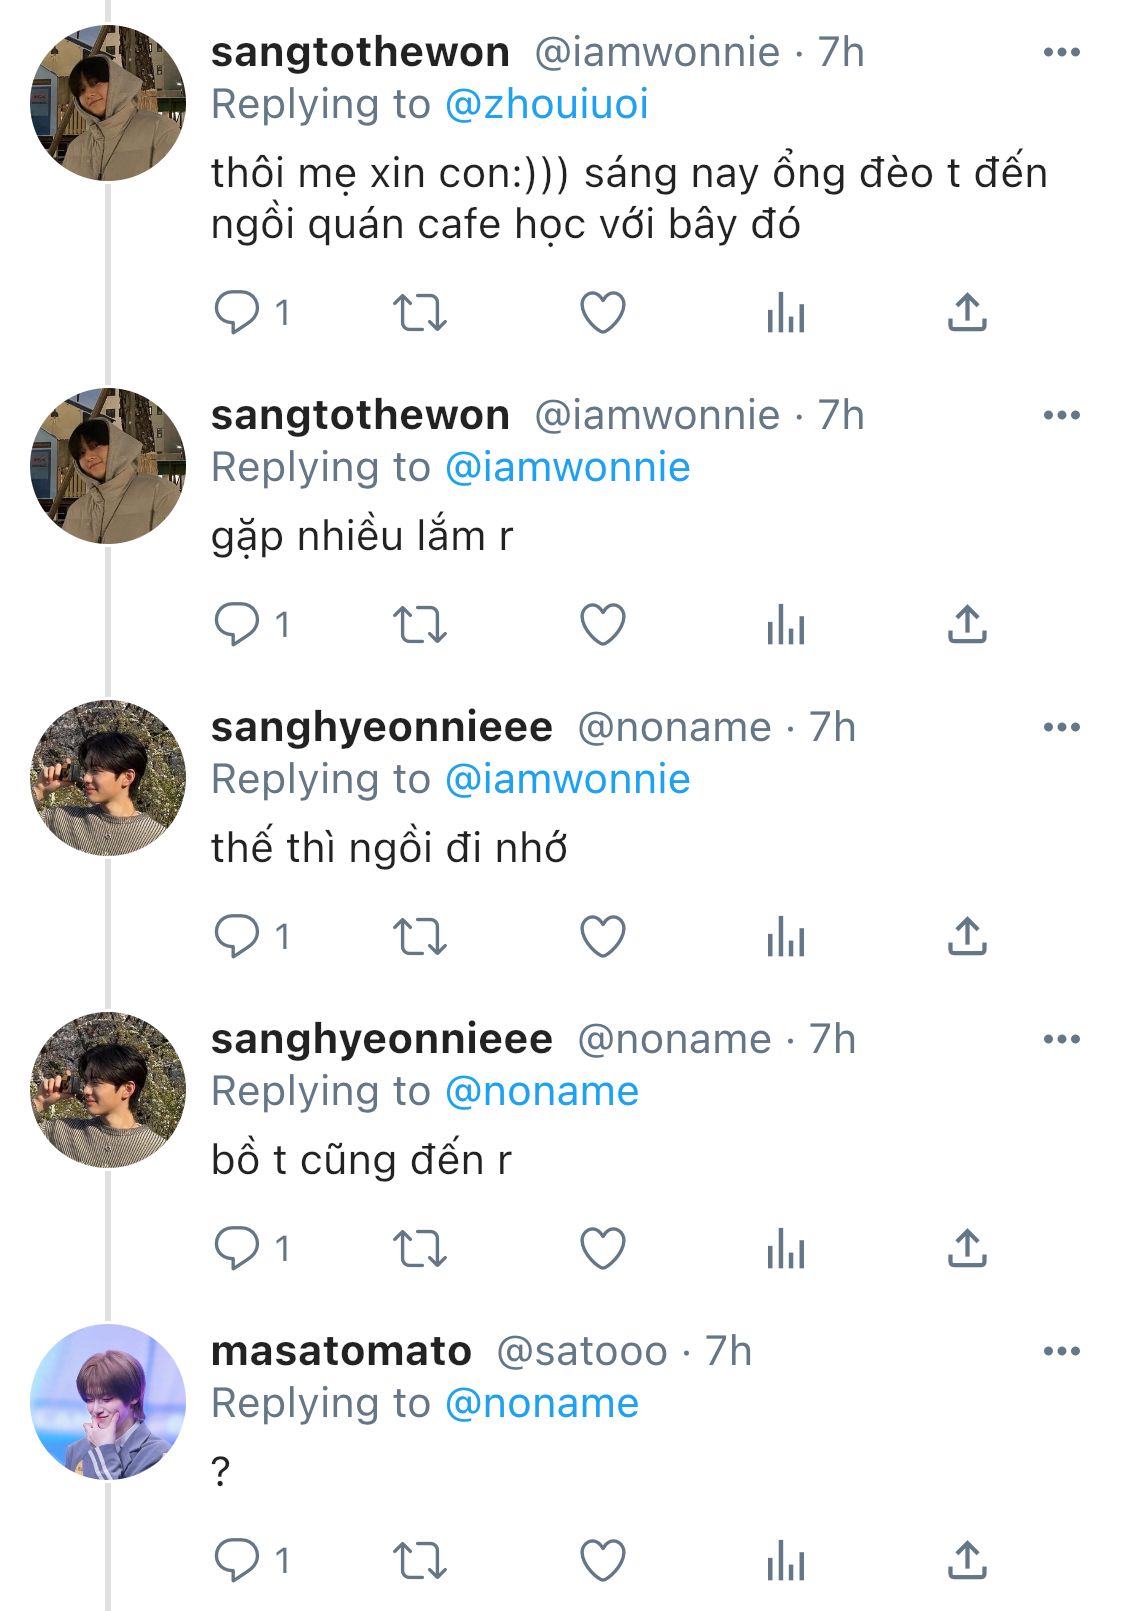1125x1611 pixels.
Task: Open the @zhouiuoi profile link
Action: pyautogui.click(x=546, y=104)
